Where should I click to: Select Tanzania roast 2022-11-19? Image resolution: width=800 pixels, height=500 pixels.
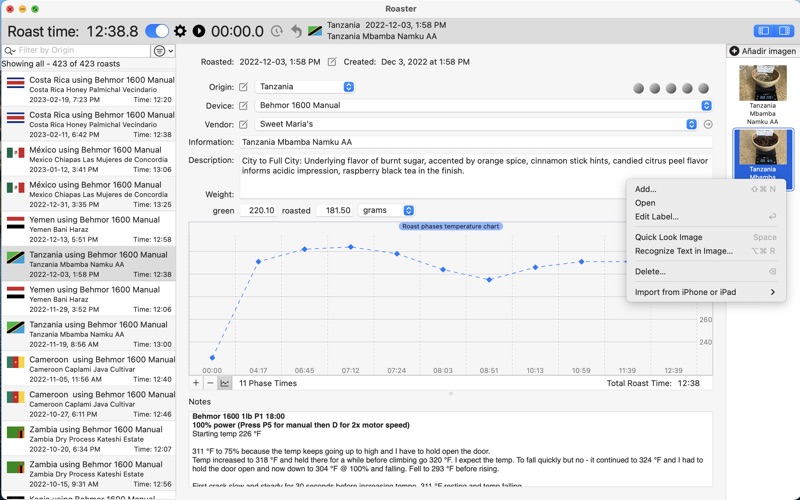click(88, 334)
